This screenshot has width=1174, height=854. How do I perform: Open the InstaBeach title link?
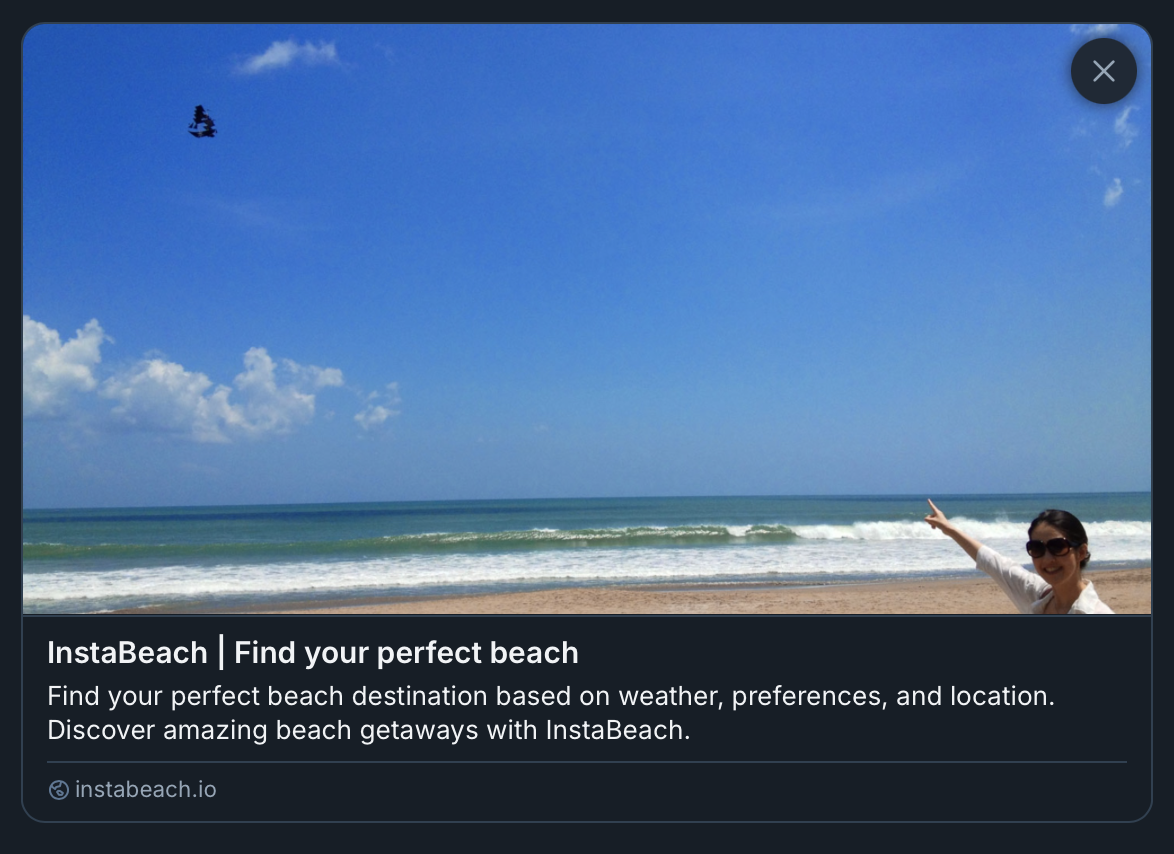click(x=311, y=653)
